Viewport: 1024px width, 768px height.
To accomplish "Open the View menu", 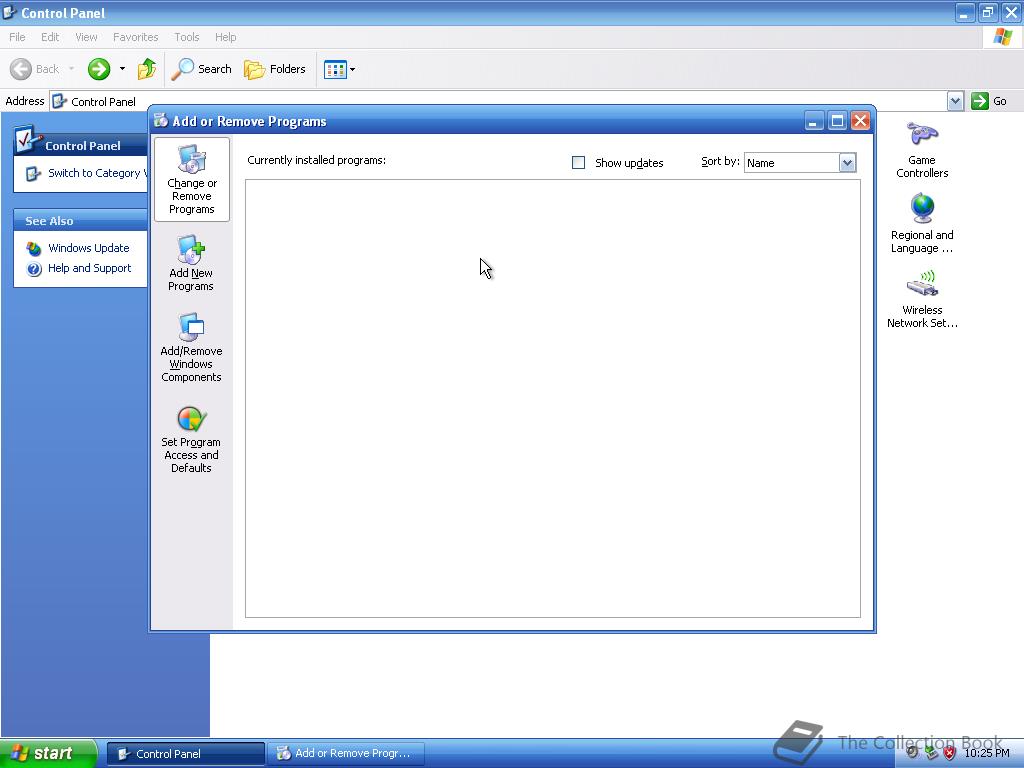I will pyautogui.click(x=86, y=37).
